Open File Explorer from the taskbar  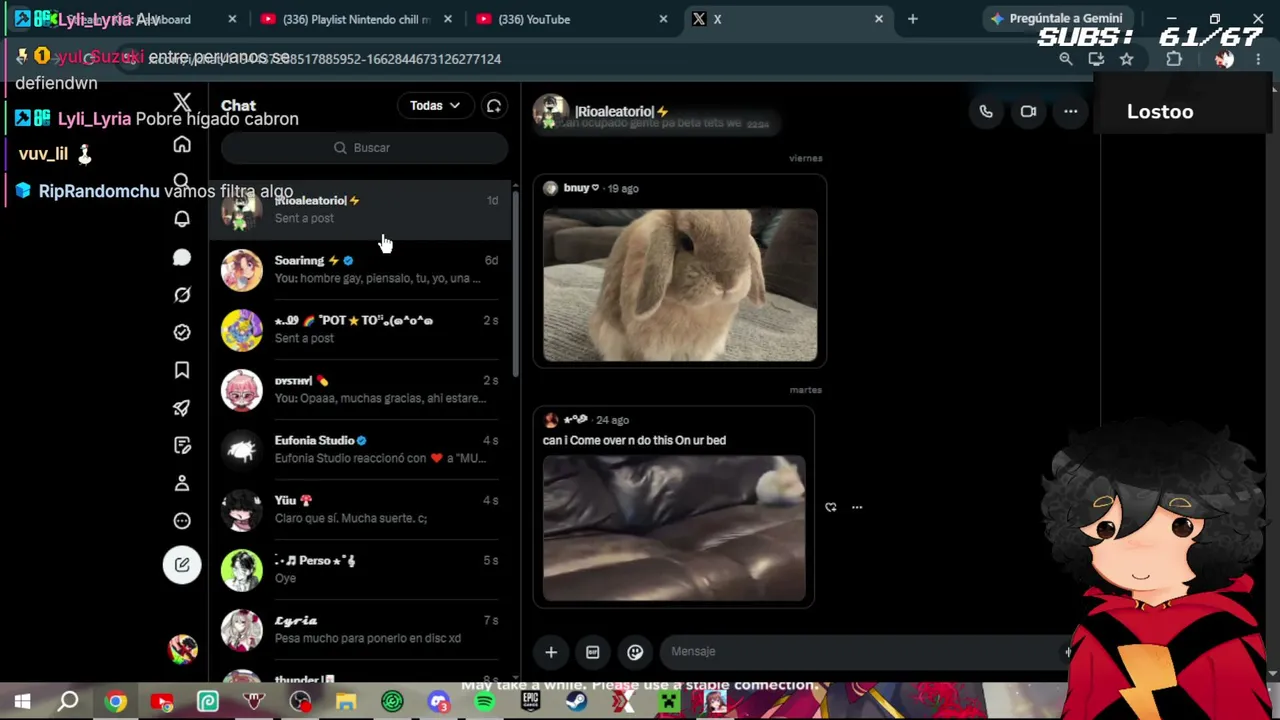[346, 702]
